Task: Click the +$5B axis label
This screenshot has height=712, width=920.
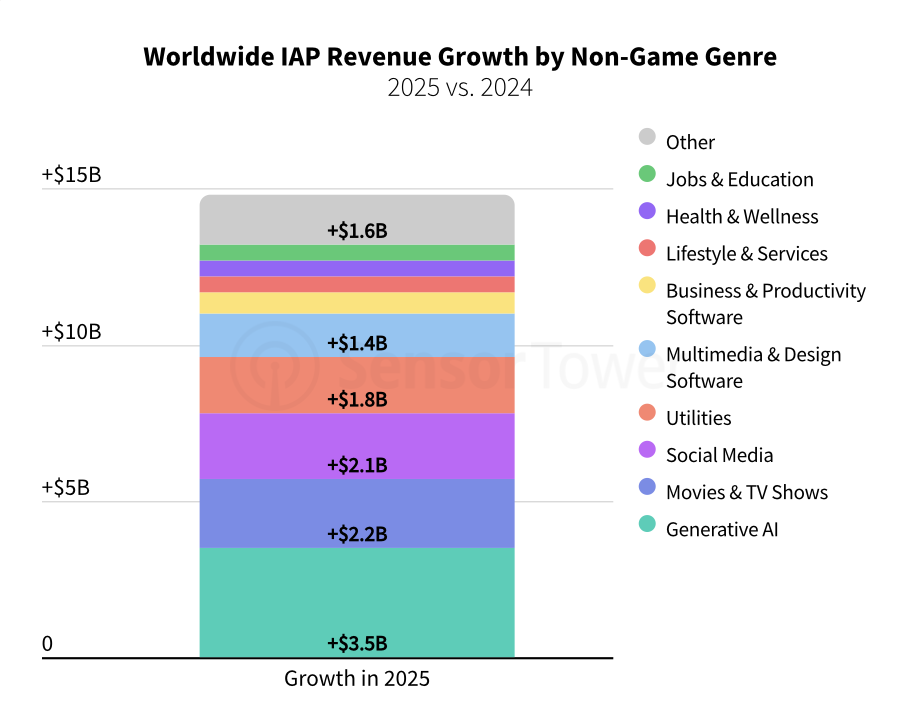Action: coord(65,487)
